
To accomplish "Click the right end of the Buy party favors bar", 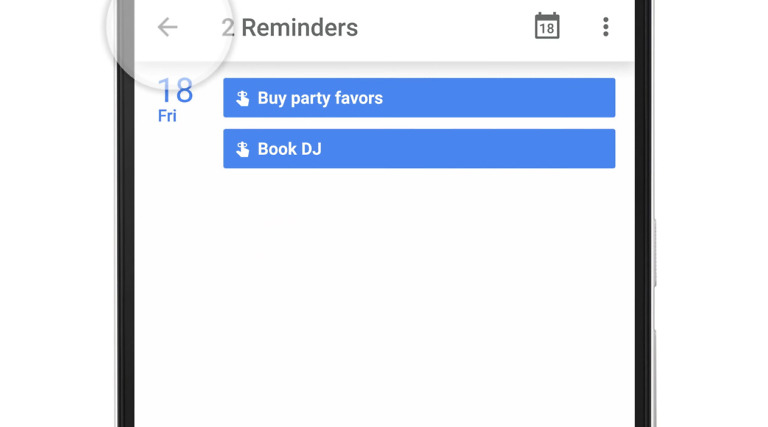I will (x=595, y=98).
